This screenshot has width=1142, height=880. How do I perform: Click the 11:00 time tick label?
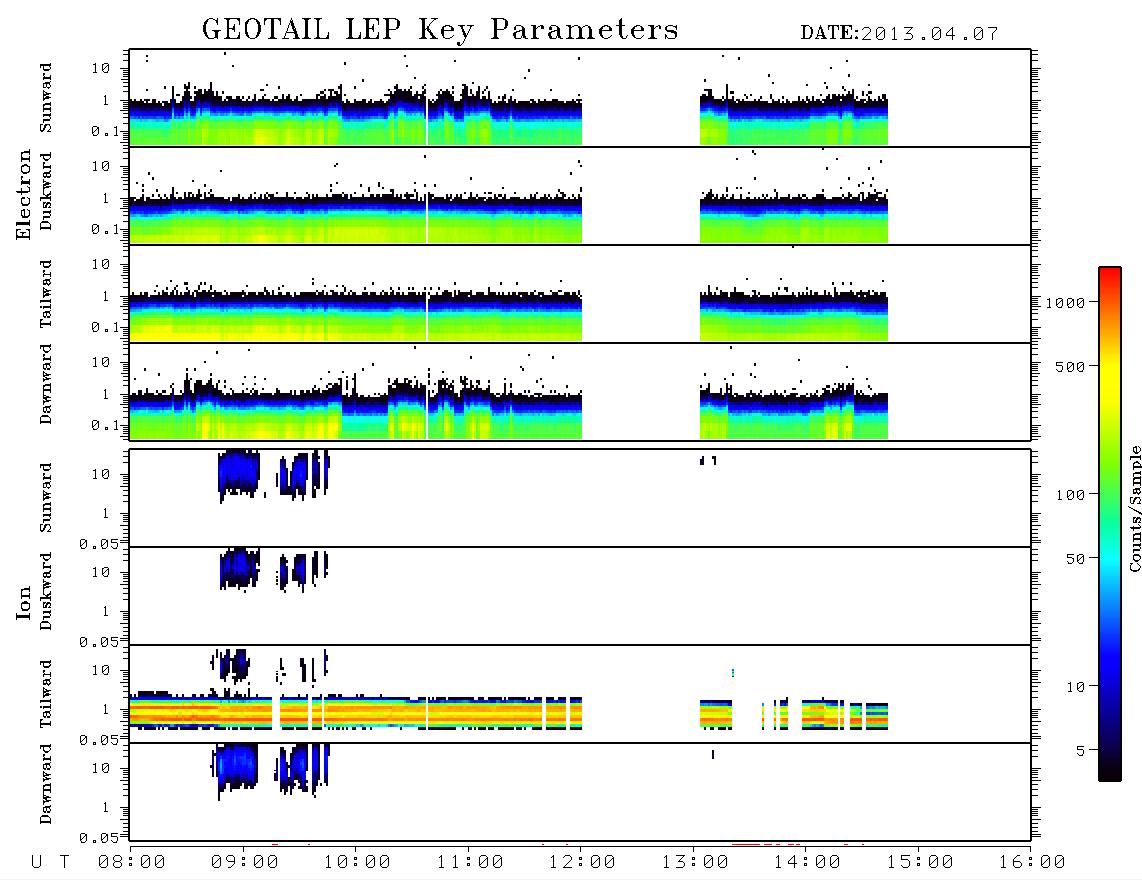coord(470,862)
